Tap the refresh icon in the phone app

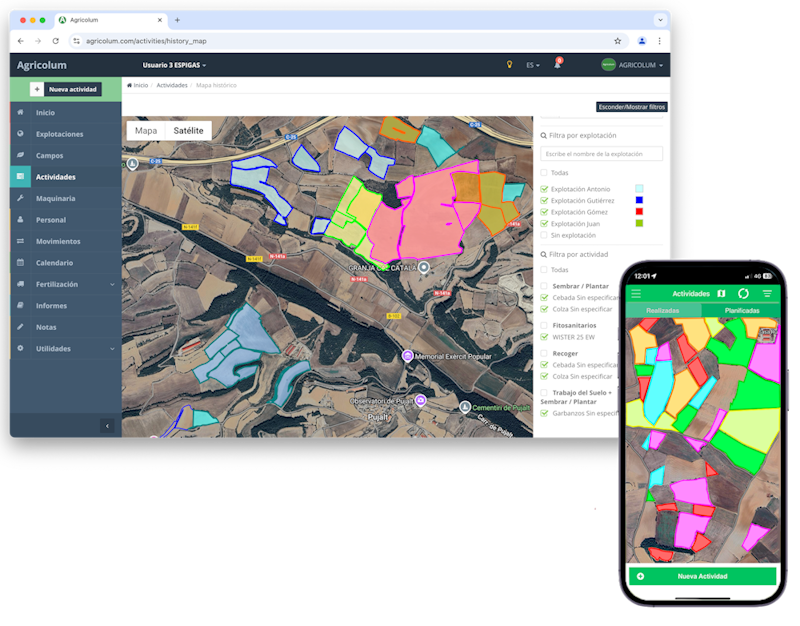(743, 293)
